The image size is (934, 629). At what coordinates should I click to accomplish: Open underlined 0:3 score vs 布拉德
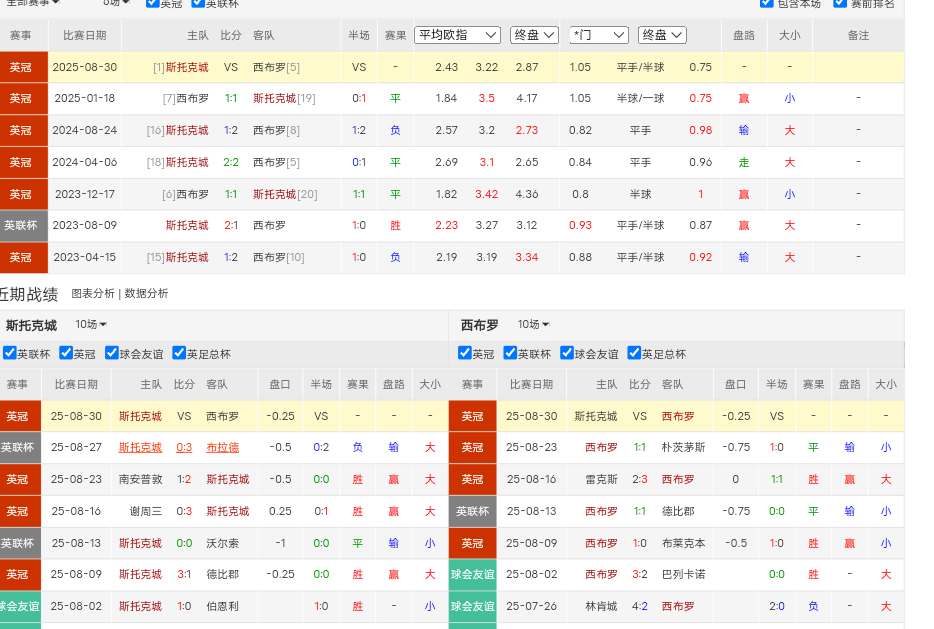(184, 447)
